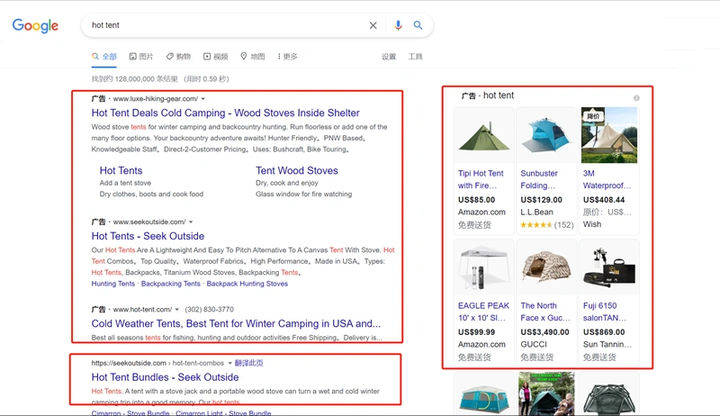Open the More (更多) menu
Viewport: 720px width, 416px height.
(287, 56)
